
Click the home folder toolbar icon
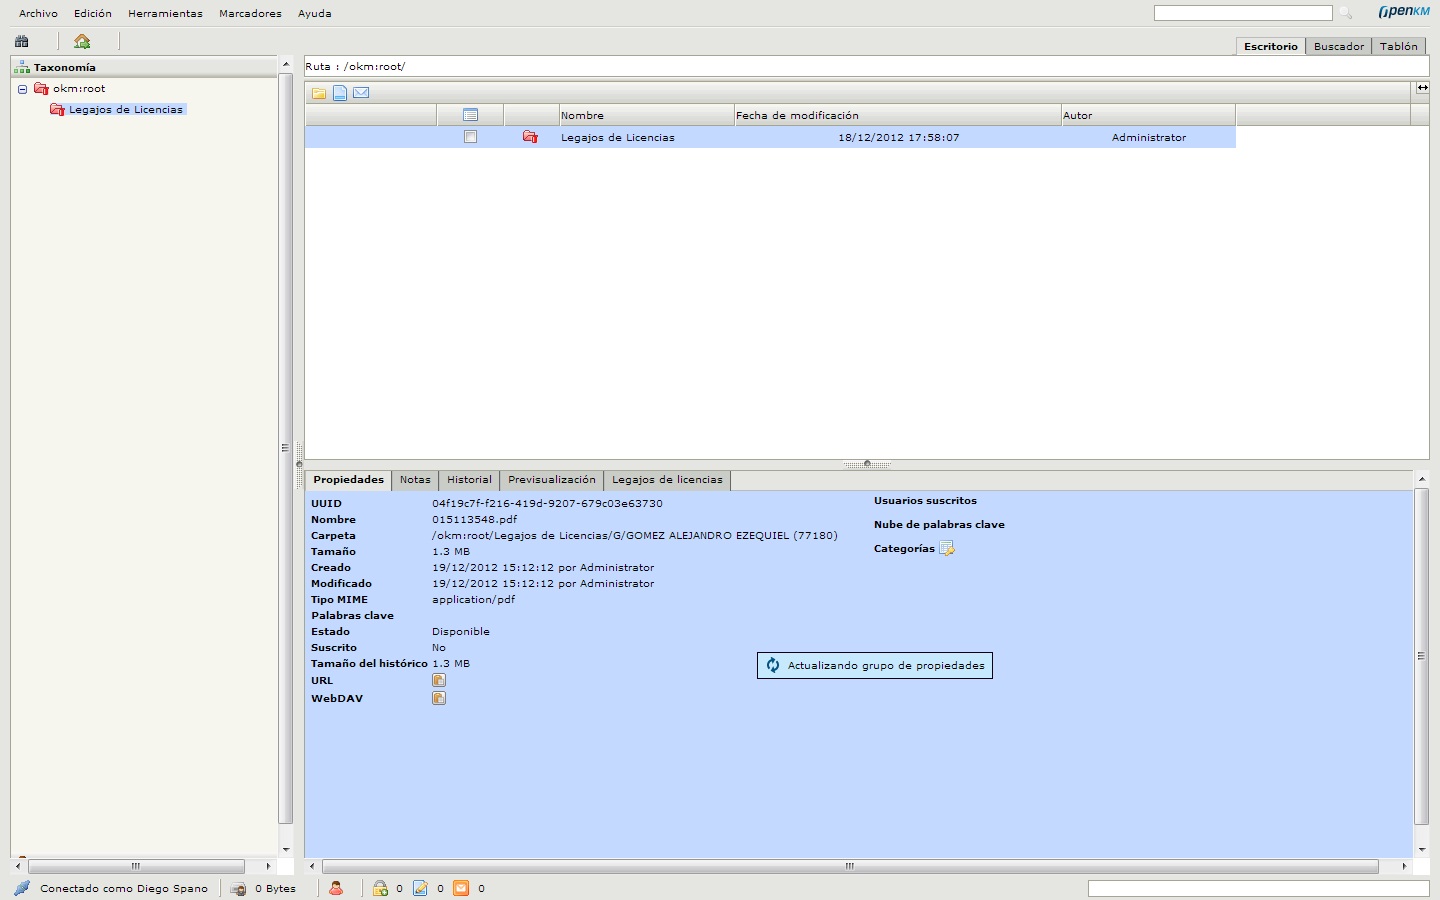point(82,41)
